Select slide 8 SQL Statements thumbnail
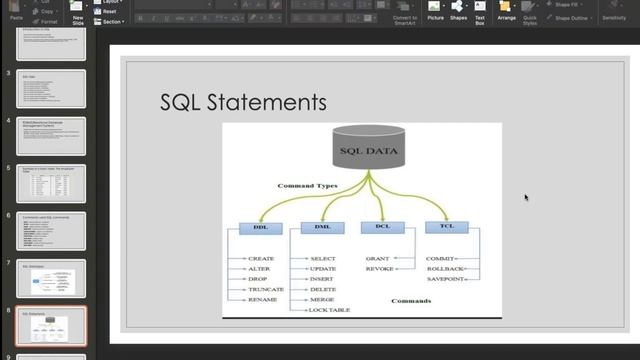The image size is (640, 360). (51, 326)
